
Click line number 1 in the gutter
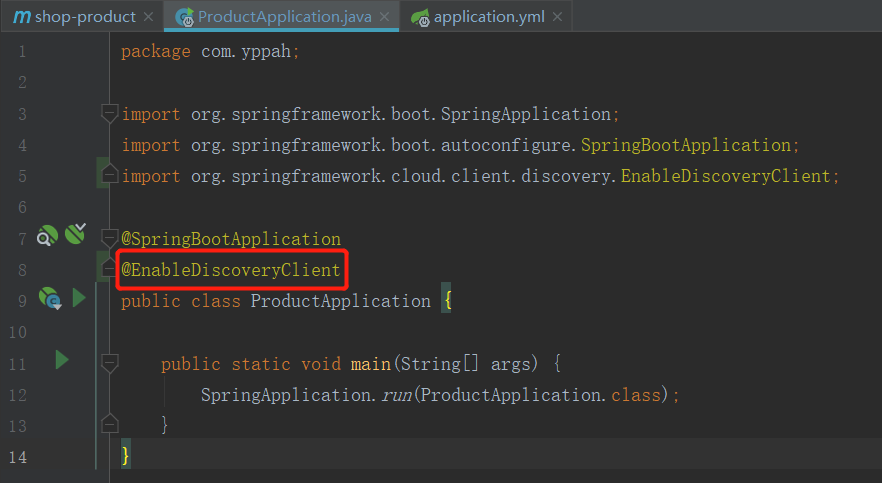click(22, 52)
